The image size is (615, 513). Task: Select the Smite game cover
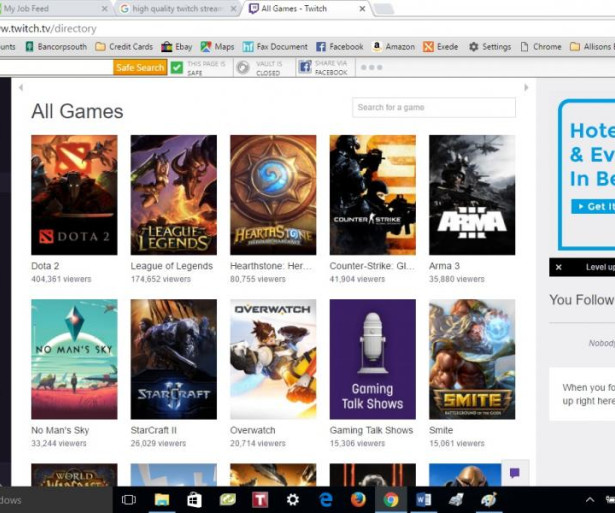click(472, 359)
